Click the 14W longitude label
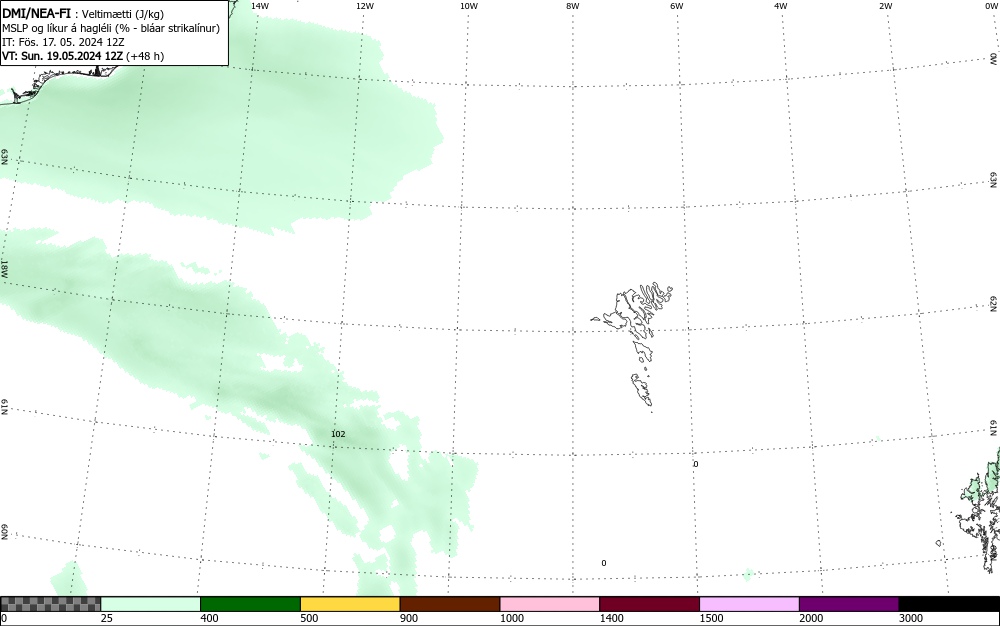Screen dimensions: 1000x626 [260, 6]
